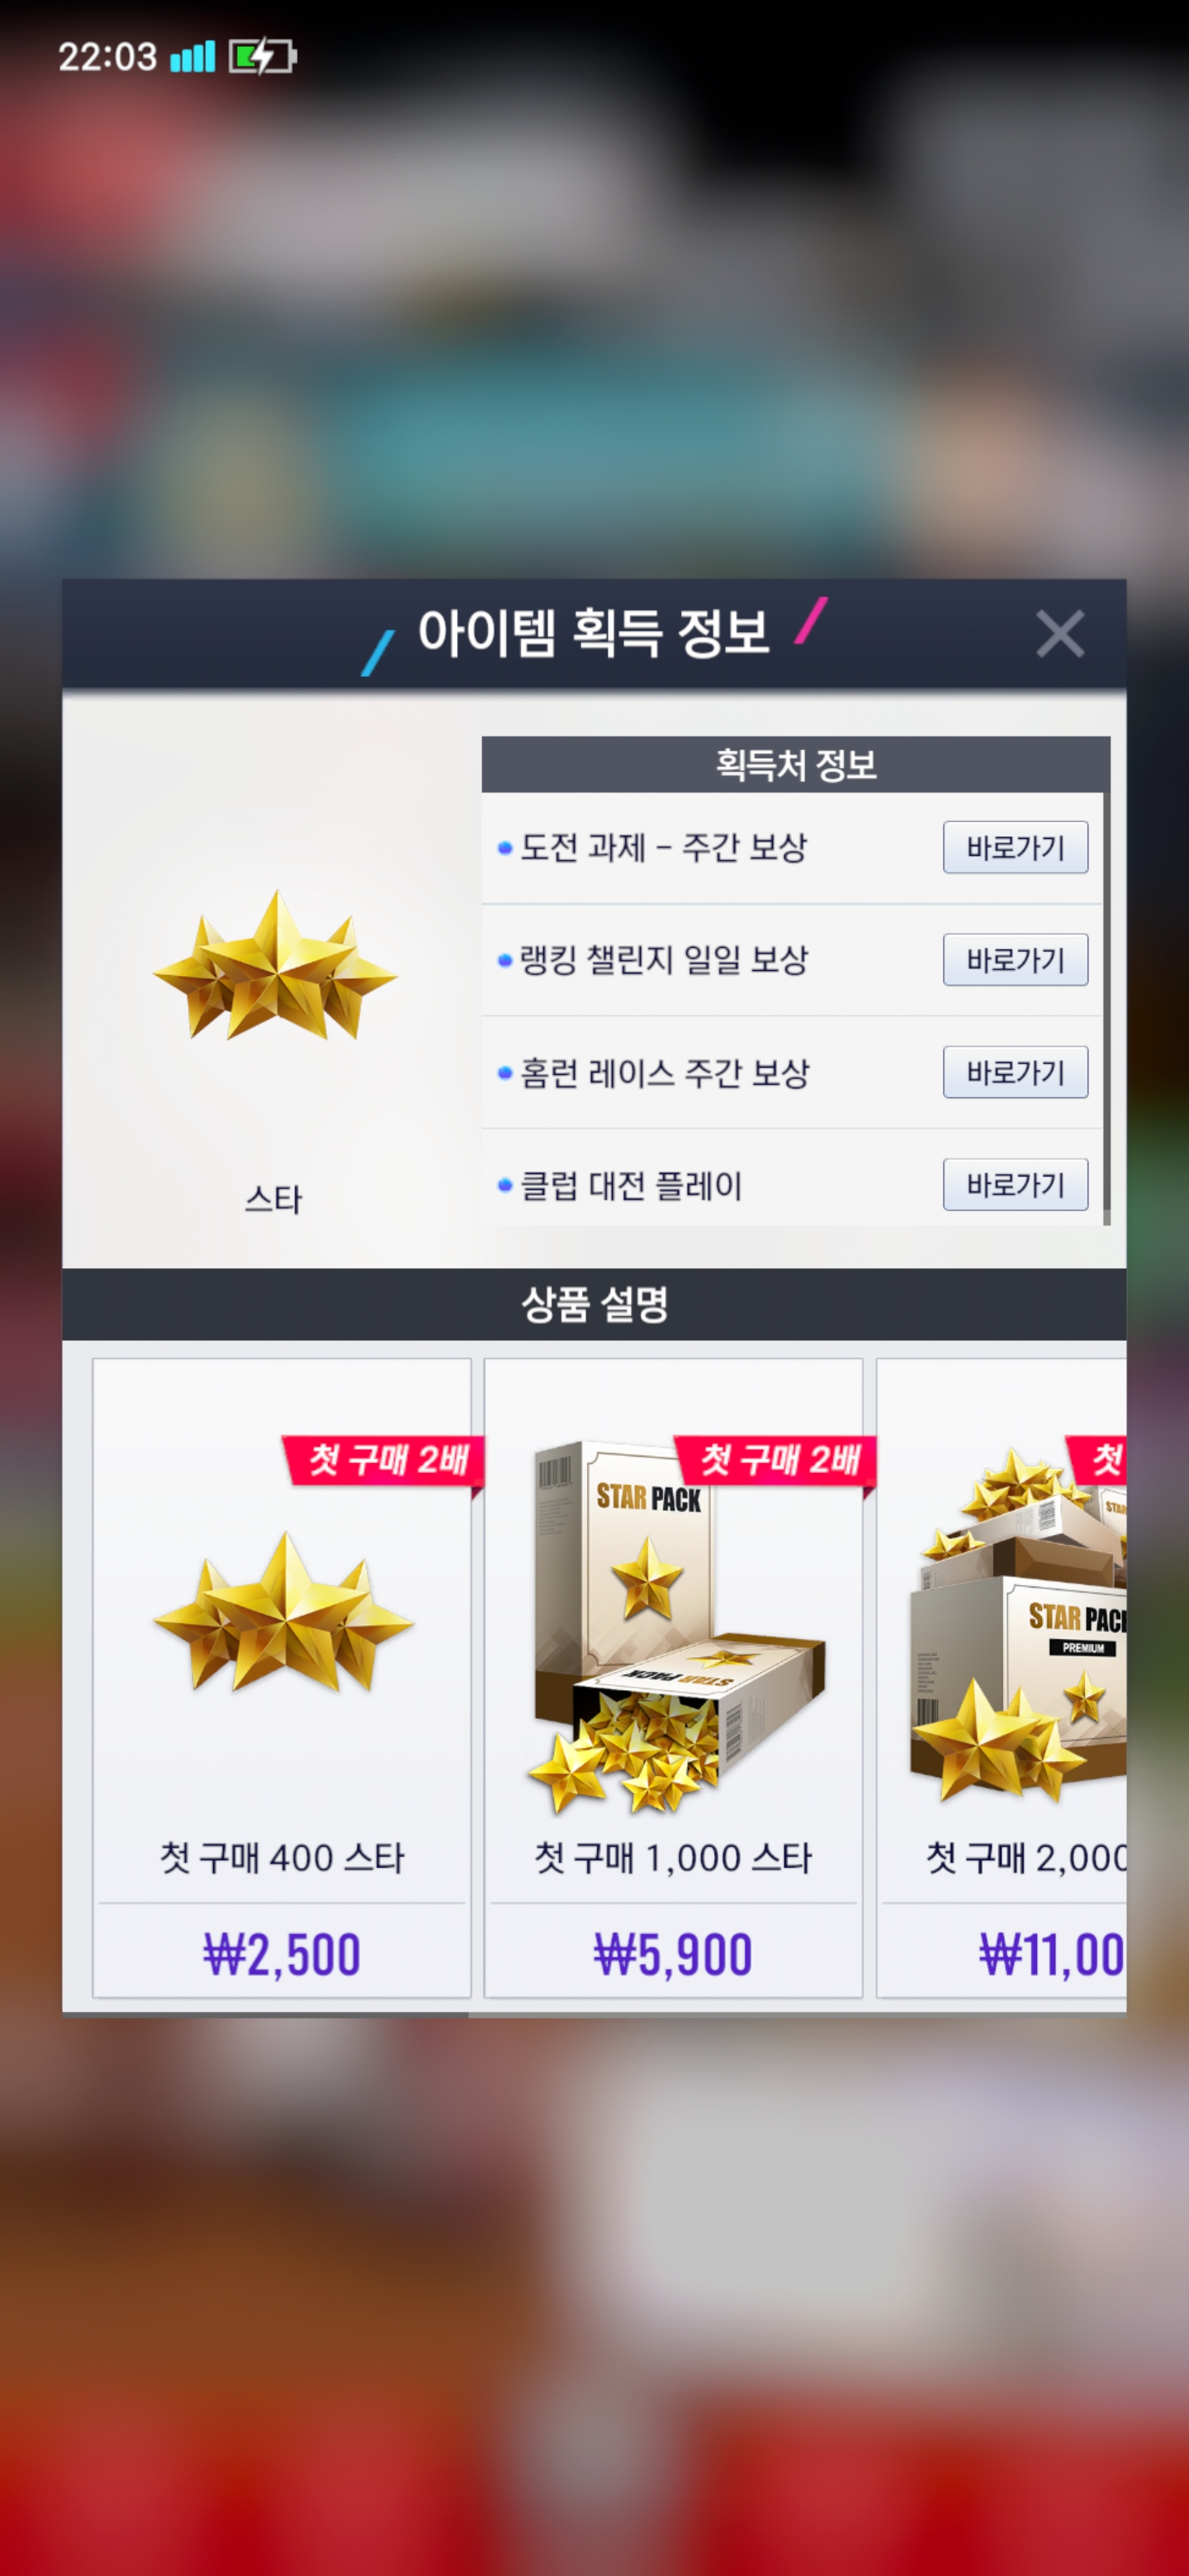Tap the battery charging status icon

pyautogui.click(x=262, y=57)
